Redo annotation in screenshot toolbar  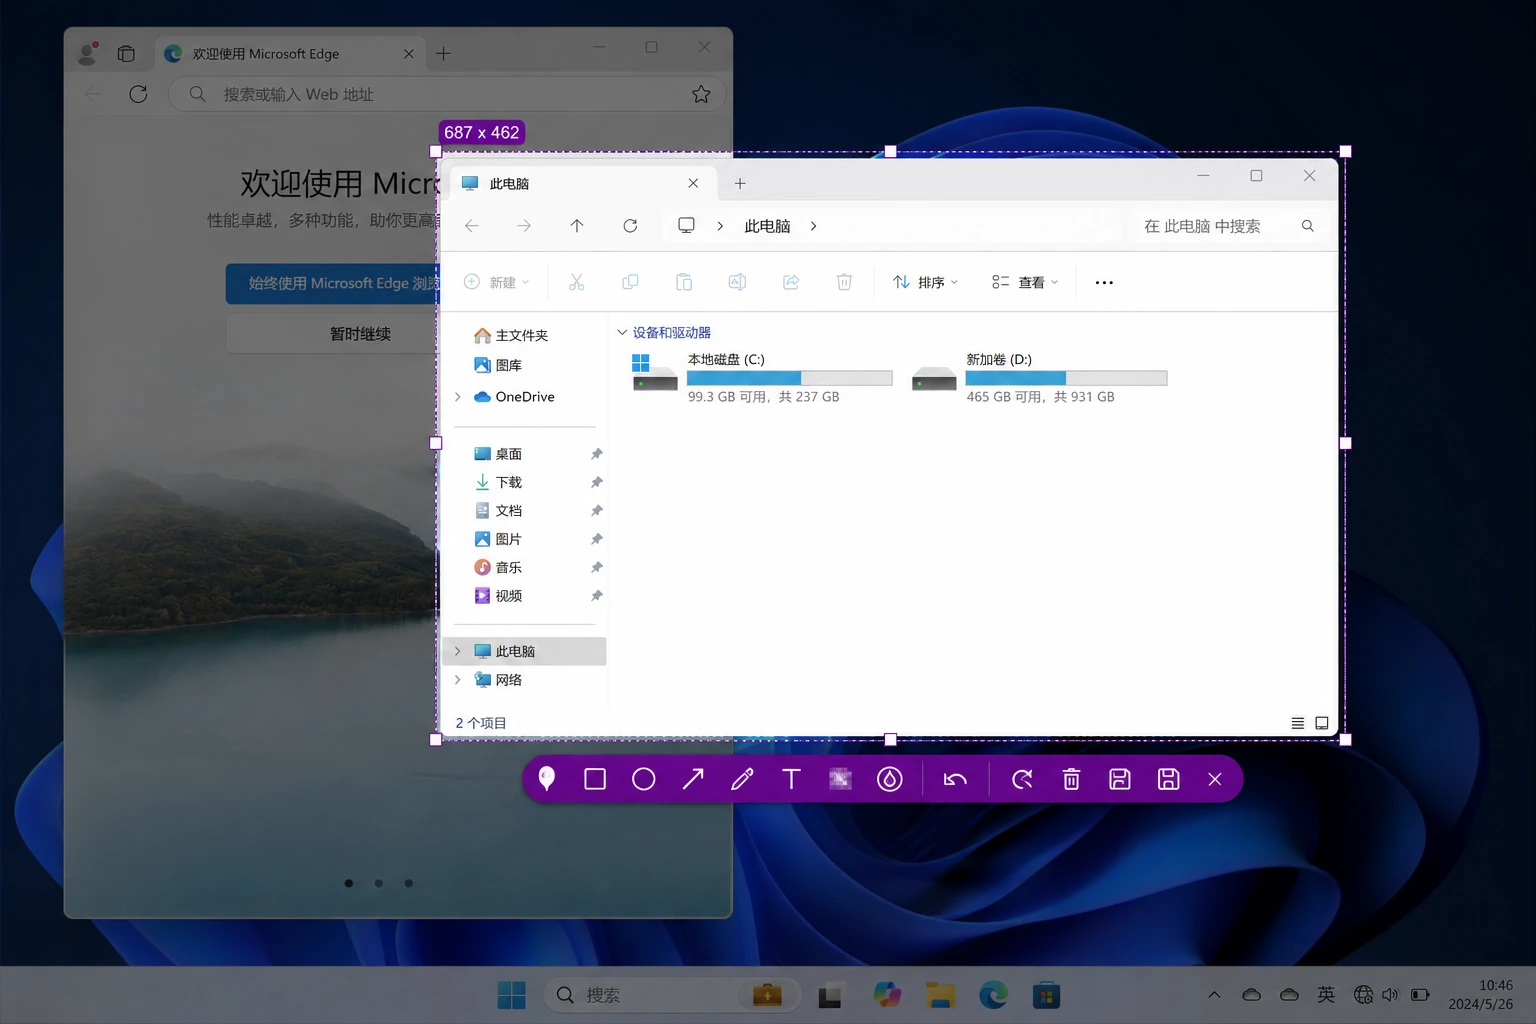click(1022, 779)
